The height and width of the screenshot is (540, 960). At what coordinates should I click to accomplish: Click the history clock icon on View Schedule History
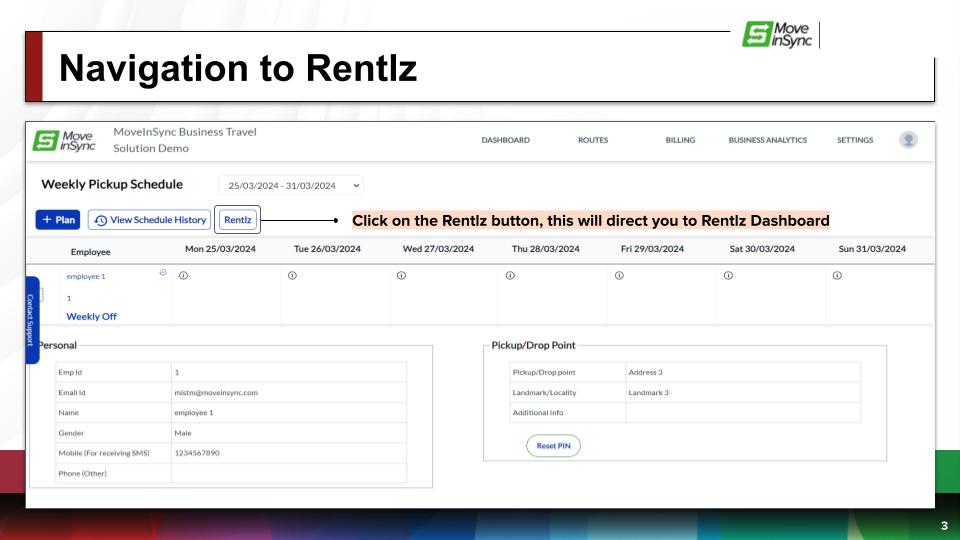100,220
